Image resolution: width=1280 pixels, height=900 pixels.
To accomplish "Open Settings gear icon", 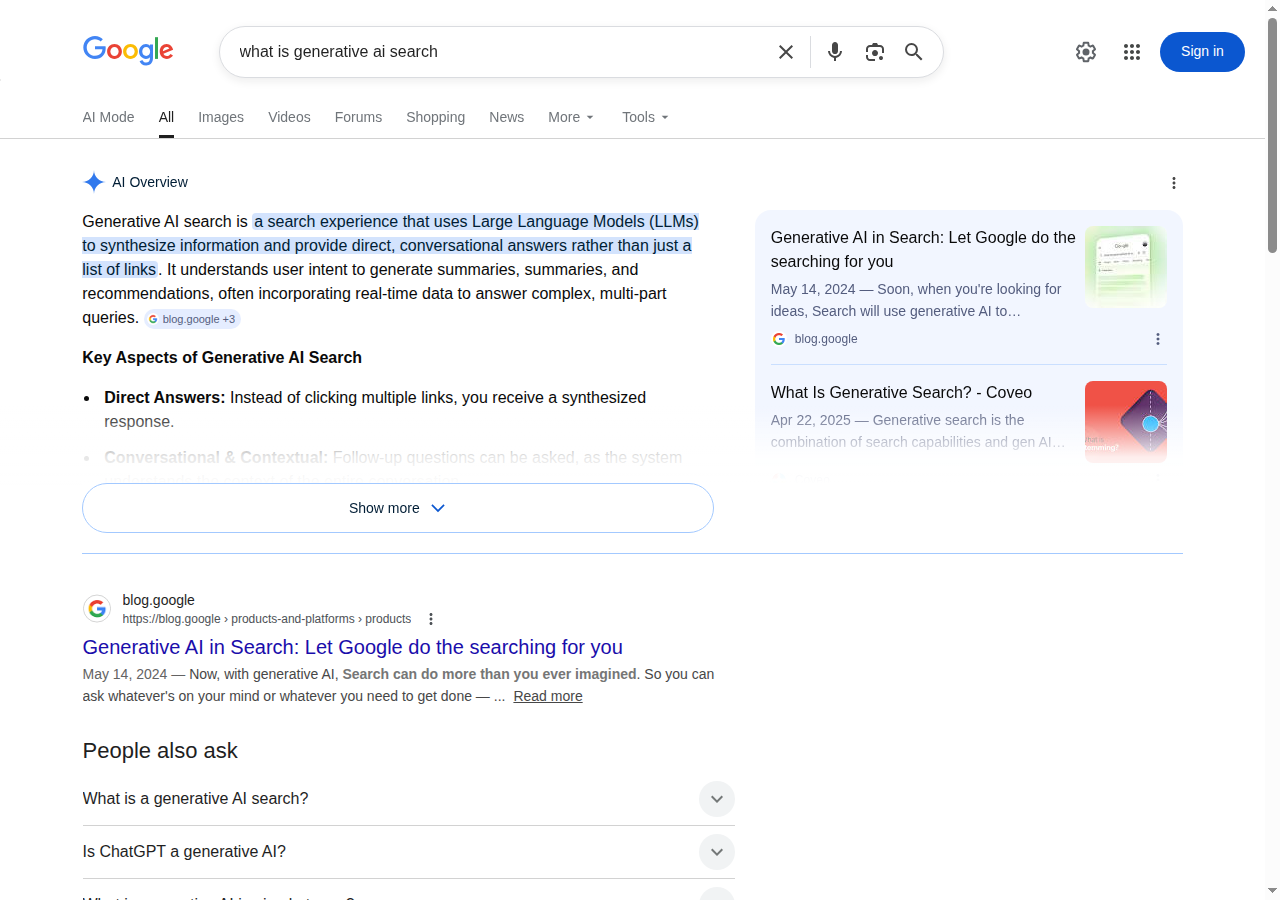I will click(1086, 52).
